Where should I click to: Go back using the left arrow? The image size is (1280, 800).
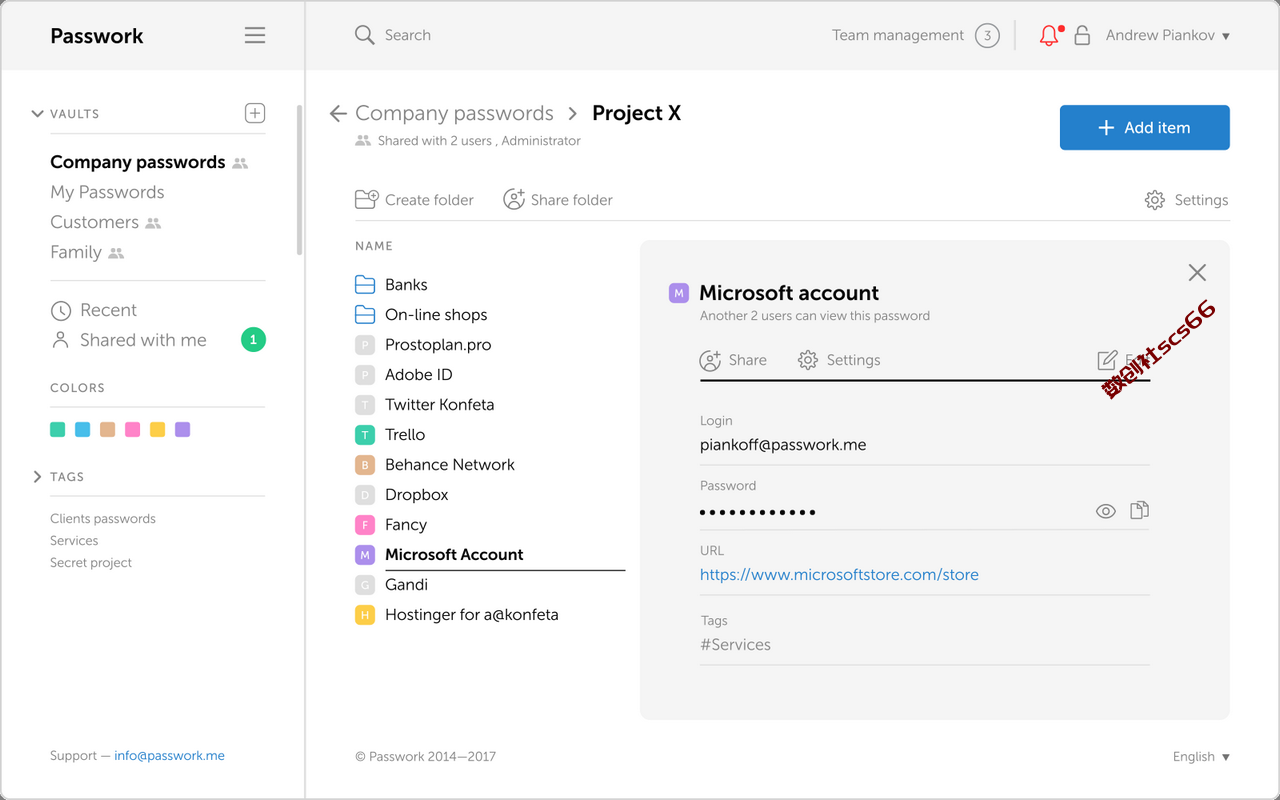coord(338,113)
